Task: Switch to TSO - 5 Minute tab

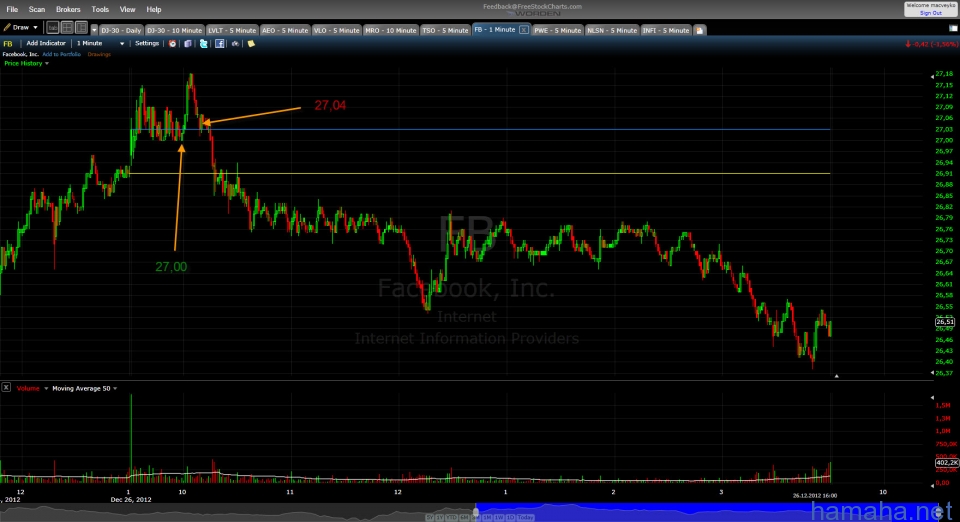Action: coord(445,30)
